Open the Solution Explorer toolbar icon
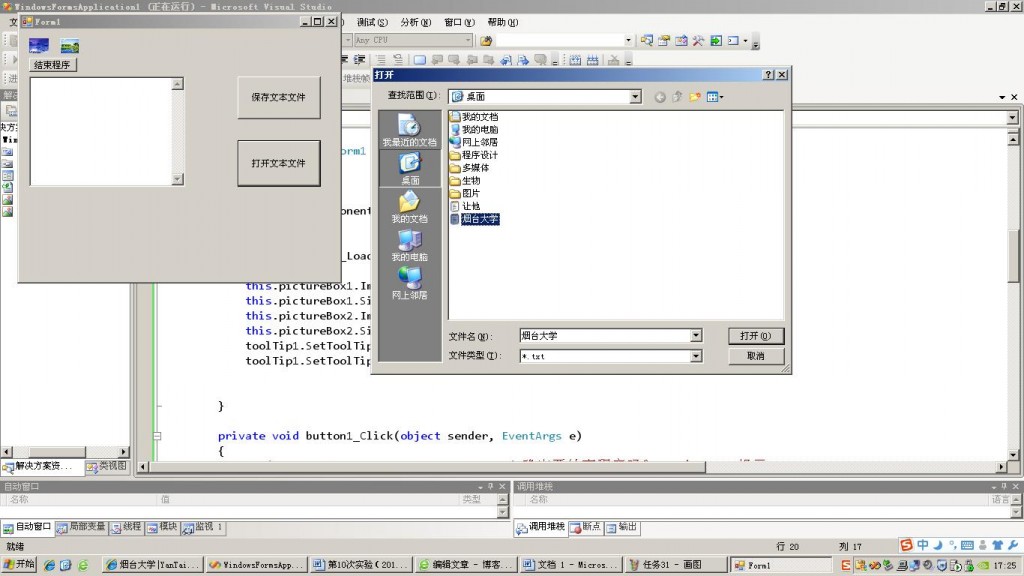The image size is (1024, 576). point(647,40)
